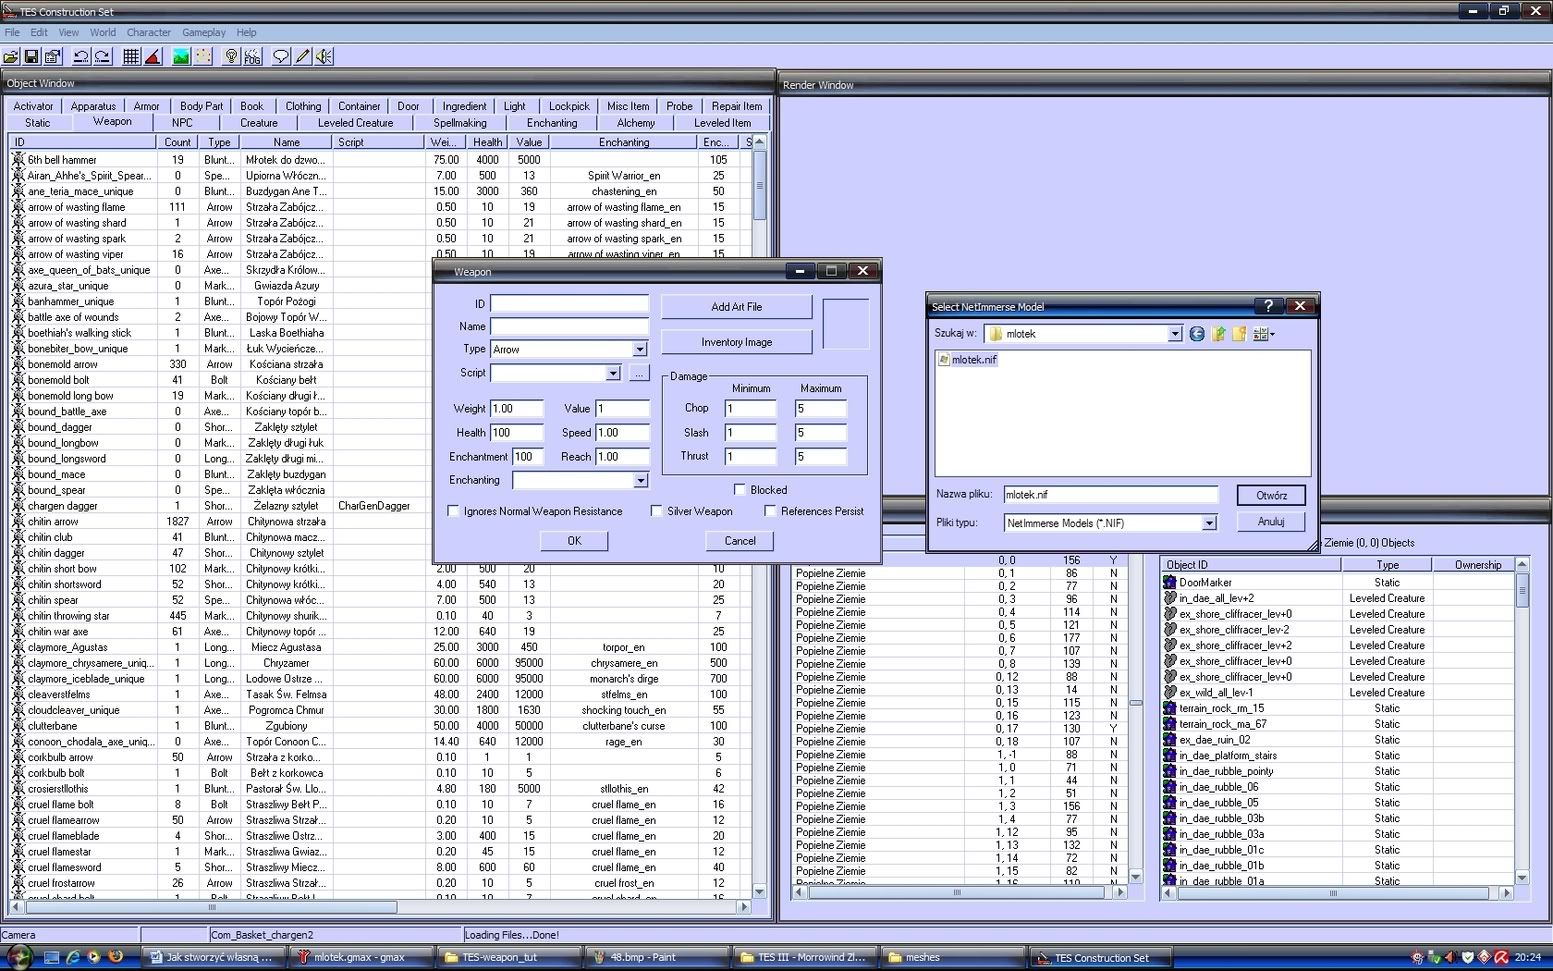Toggle Ignores Normal Weapon Resistance checkbox
Viewport: 1553px width, 971px height.
click(x=452, y=511)
